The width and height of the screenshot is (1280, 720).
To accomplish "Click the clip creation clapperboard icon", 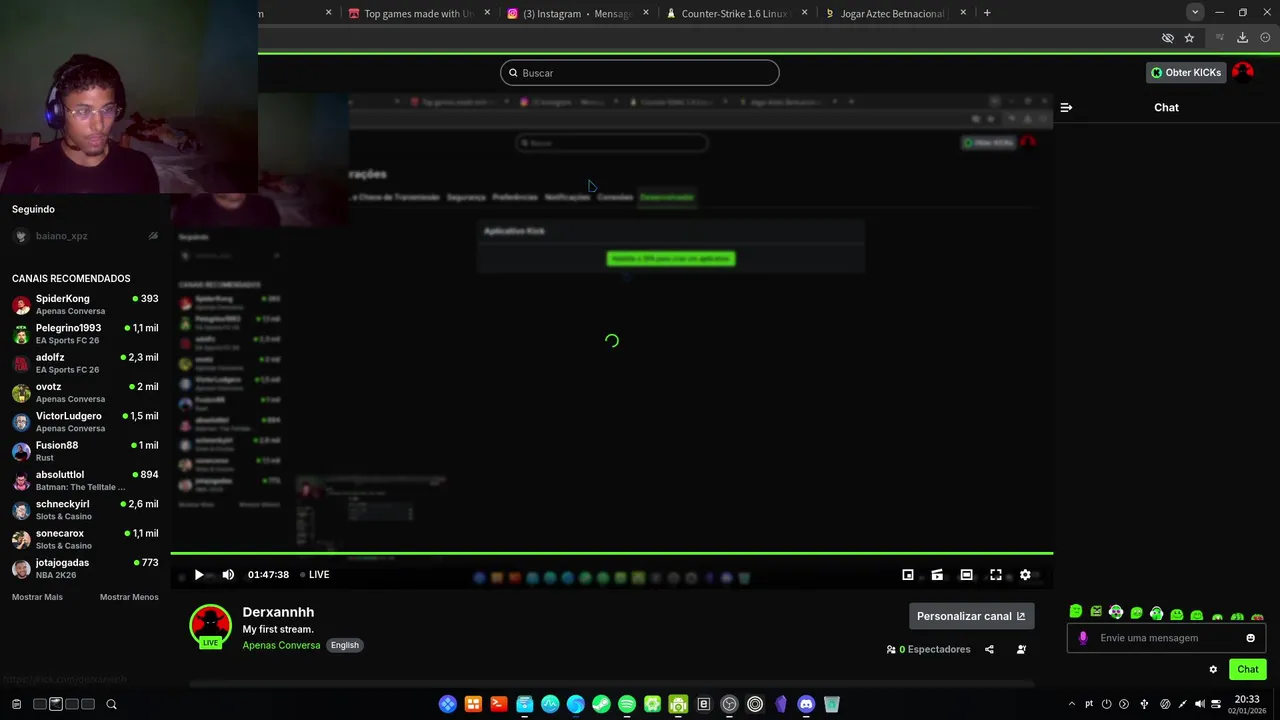I will (x=937, y=575).
